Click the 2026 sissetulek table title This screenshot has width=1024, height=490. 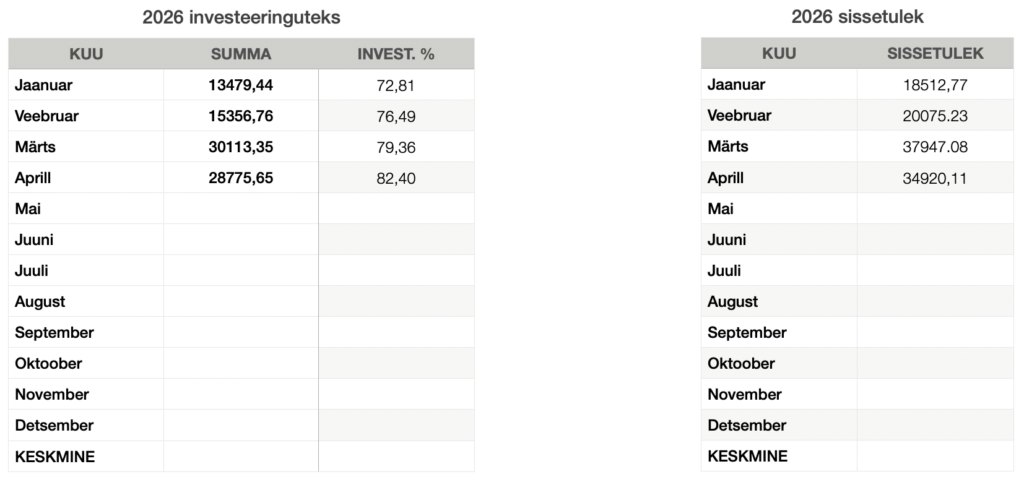(857, 17)
